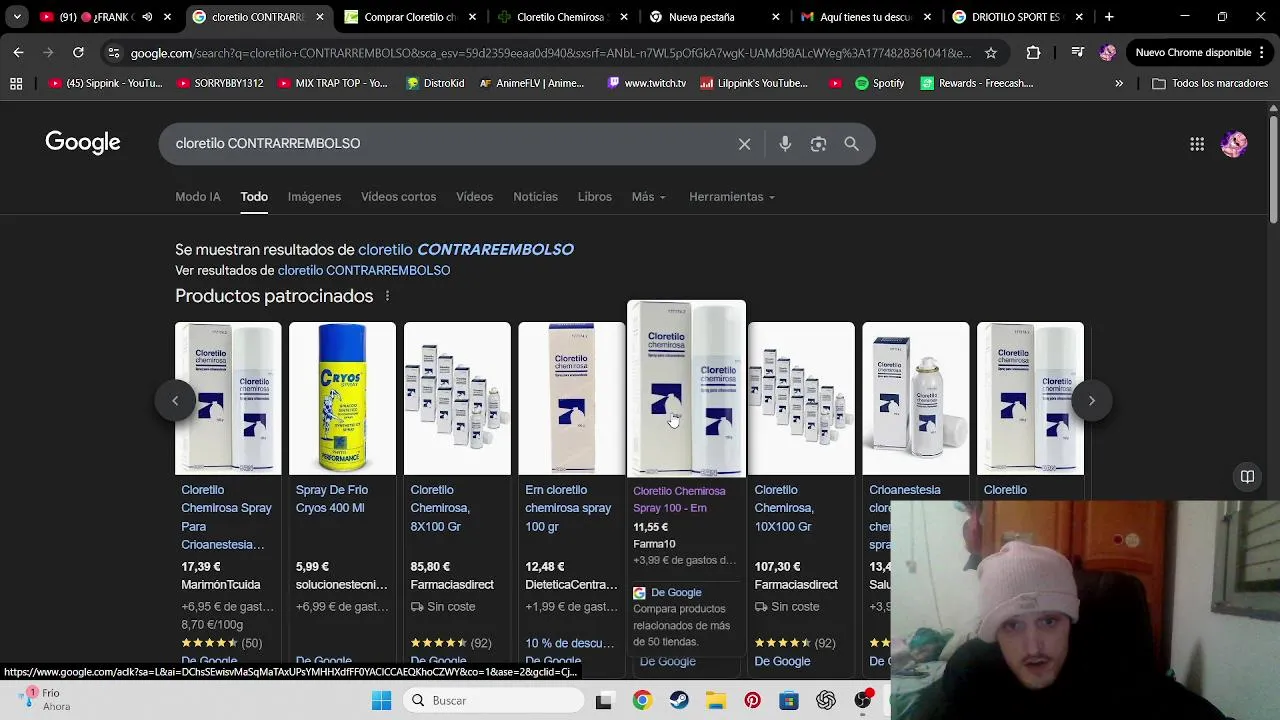The height and width of the screenshot is (720, 1280).
Task: Open Microsoft Store from the taskbar
Action: tap(789, 700)
